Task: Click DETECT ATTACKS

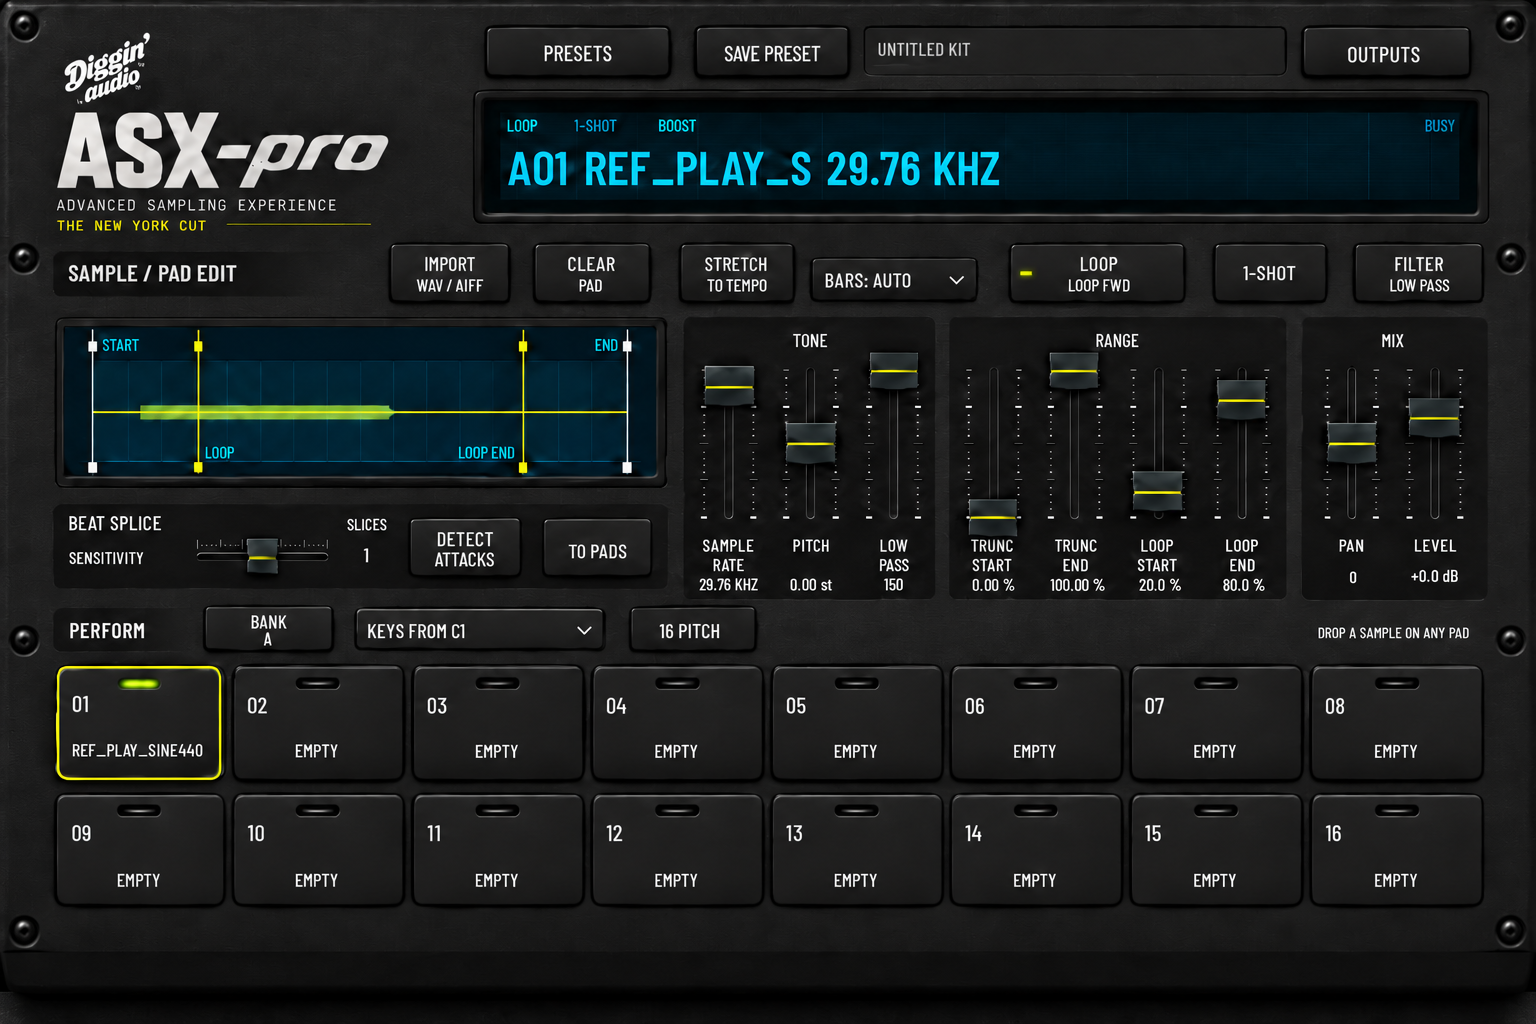Action: (x=465, y=549)
